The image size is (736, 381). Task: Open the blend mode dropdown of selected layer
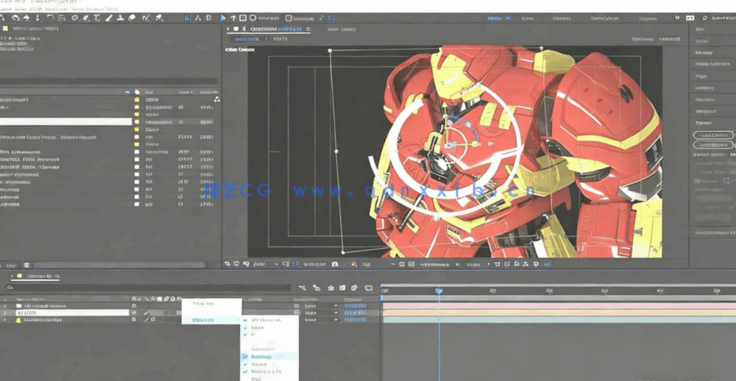322,312
